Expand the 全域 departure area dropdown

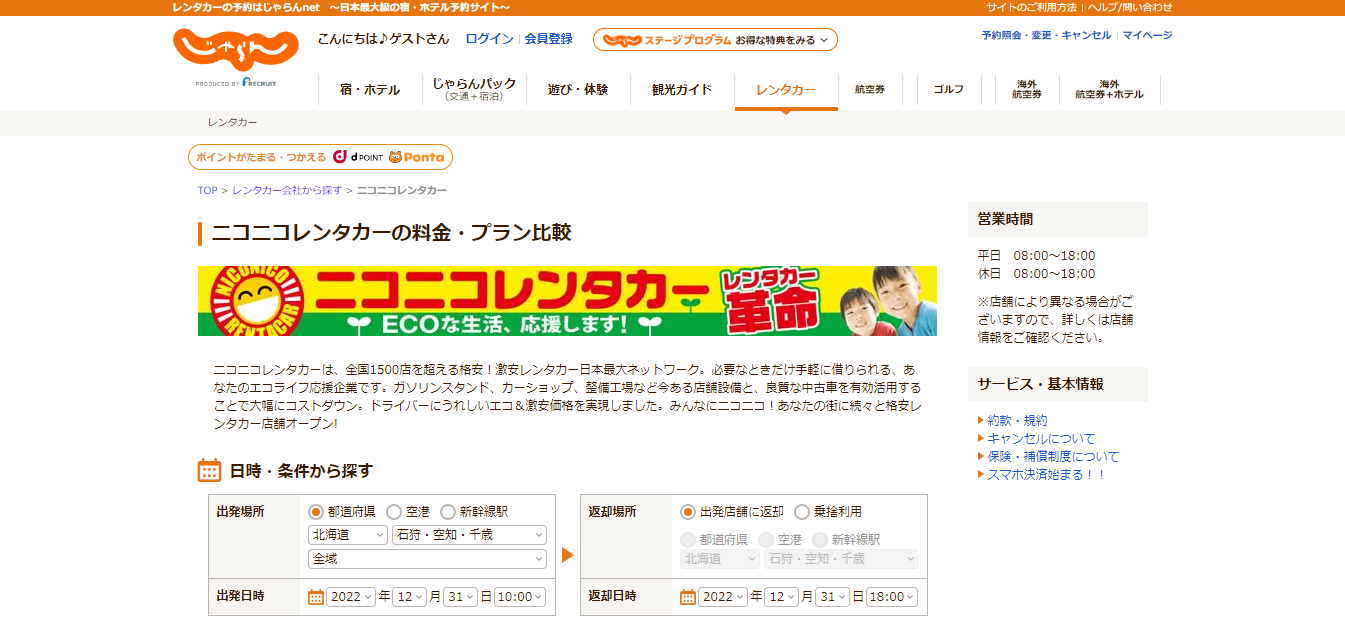coord(427,559)
